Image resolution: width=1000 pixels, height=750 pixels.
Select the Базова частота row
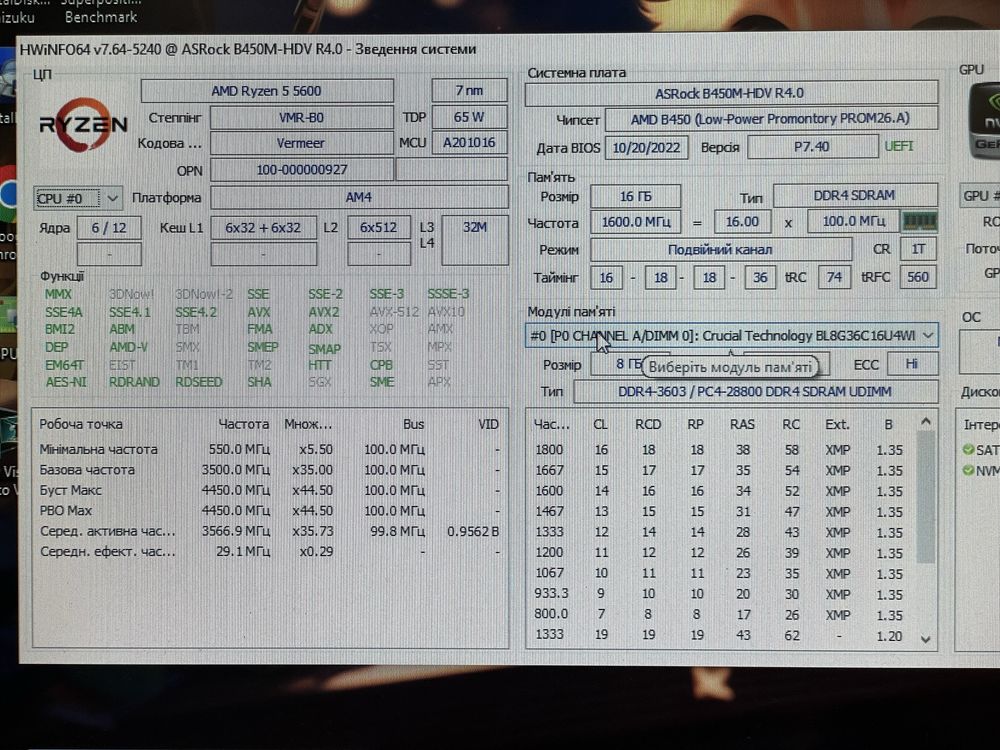pos(269,470)
